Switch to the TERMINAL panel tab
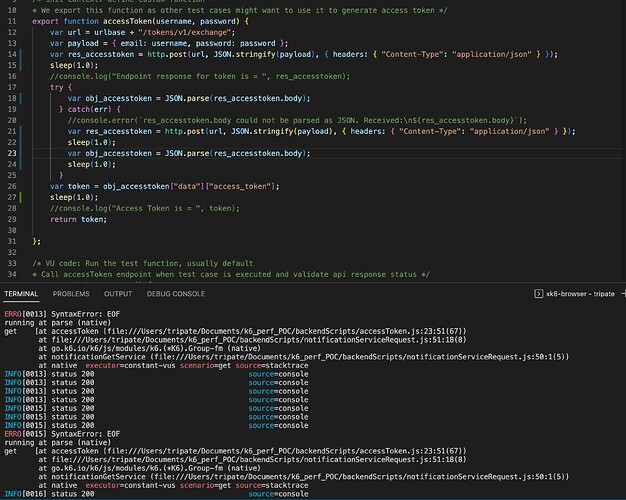 21,294
